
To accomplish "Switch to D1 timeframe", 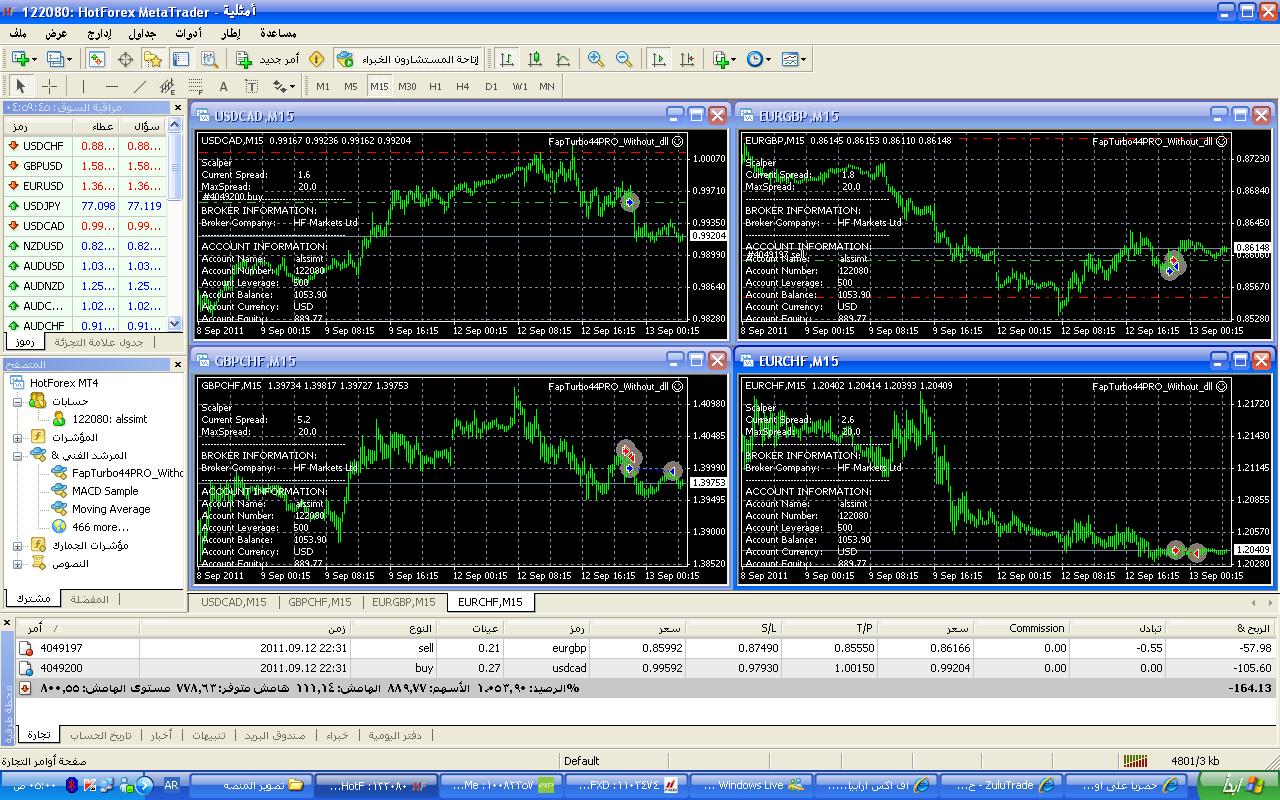I will [491, 86].
